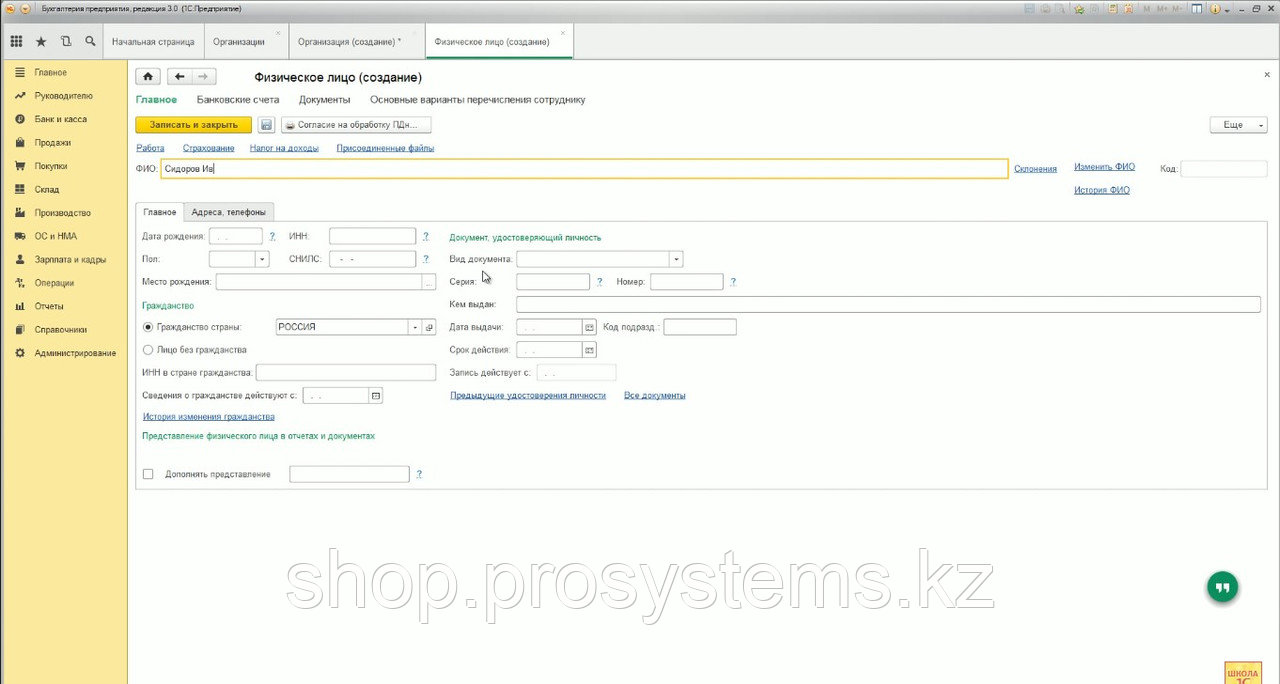Click the search magnifier icon
Image resolution: width=1280 pixels, height=684 pixels.
tap(90, 42)
